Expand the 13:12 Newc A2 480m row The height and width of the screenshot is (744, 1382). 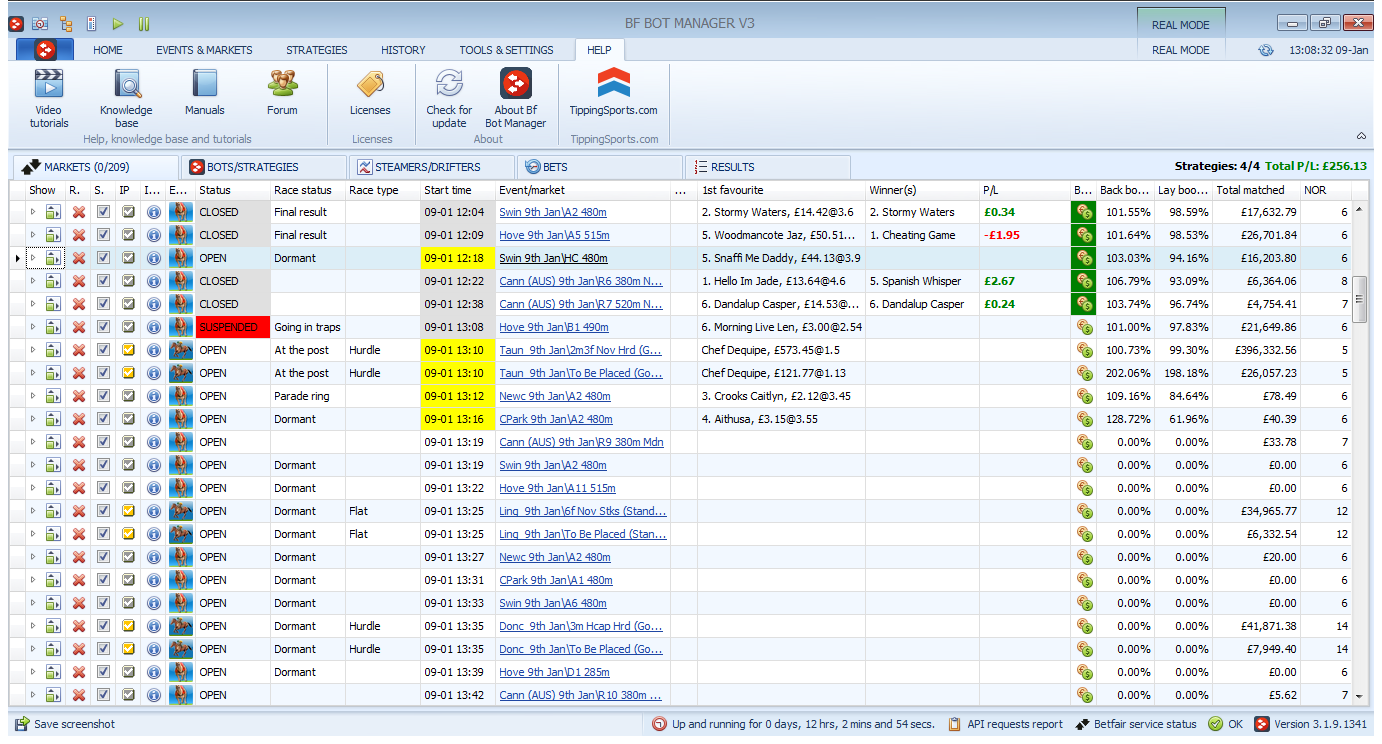pos(32,396)
